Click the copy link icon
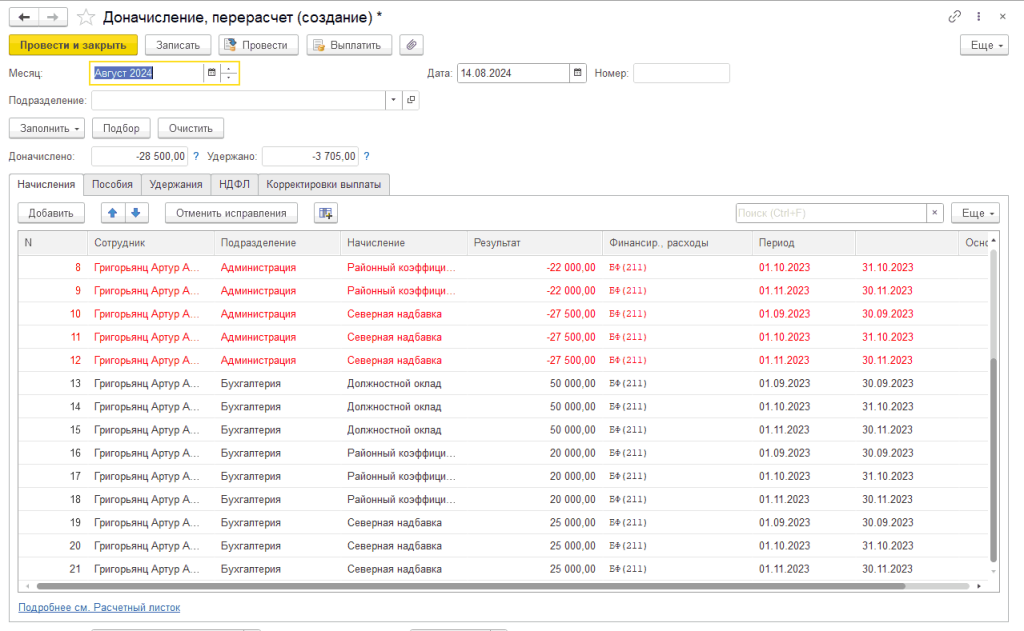 (x=955, y=17)
